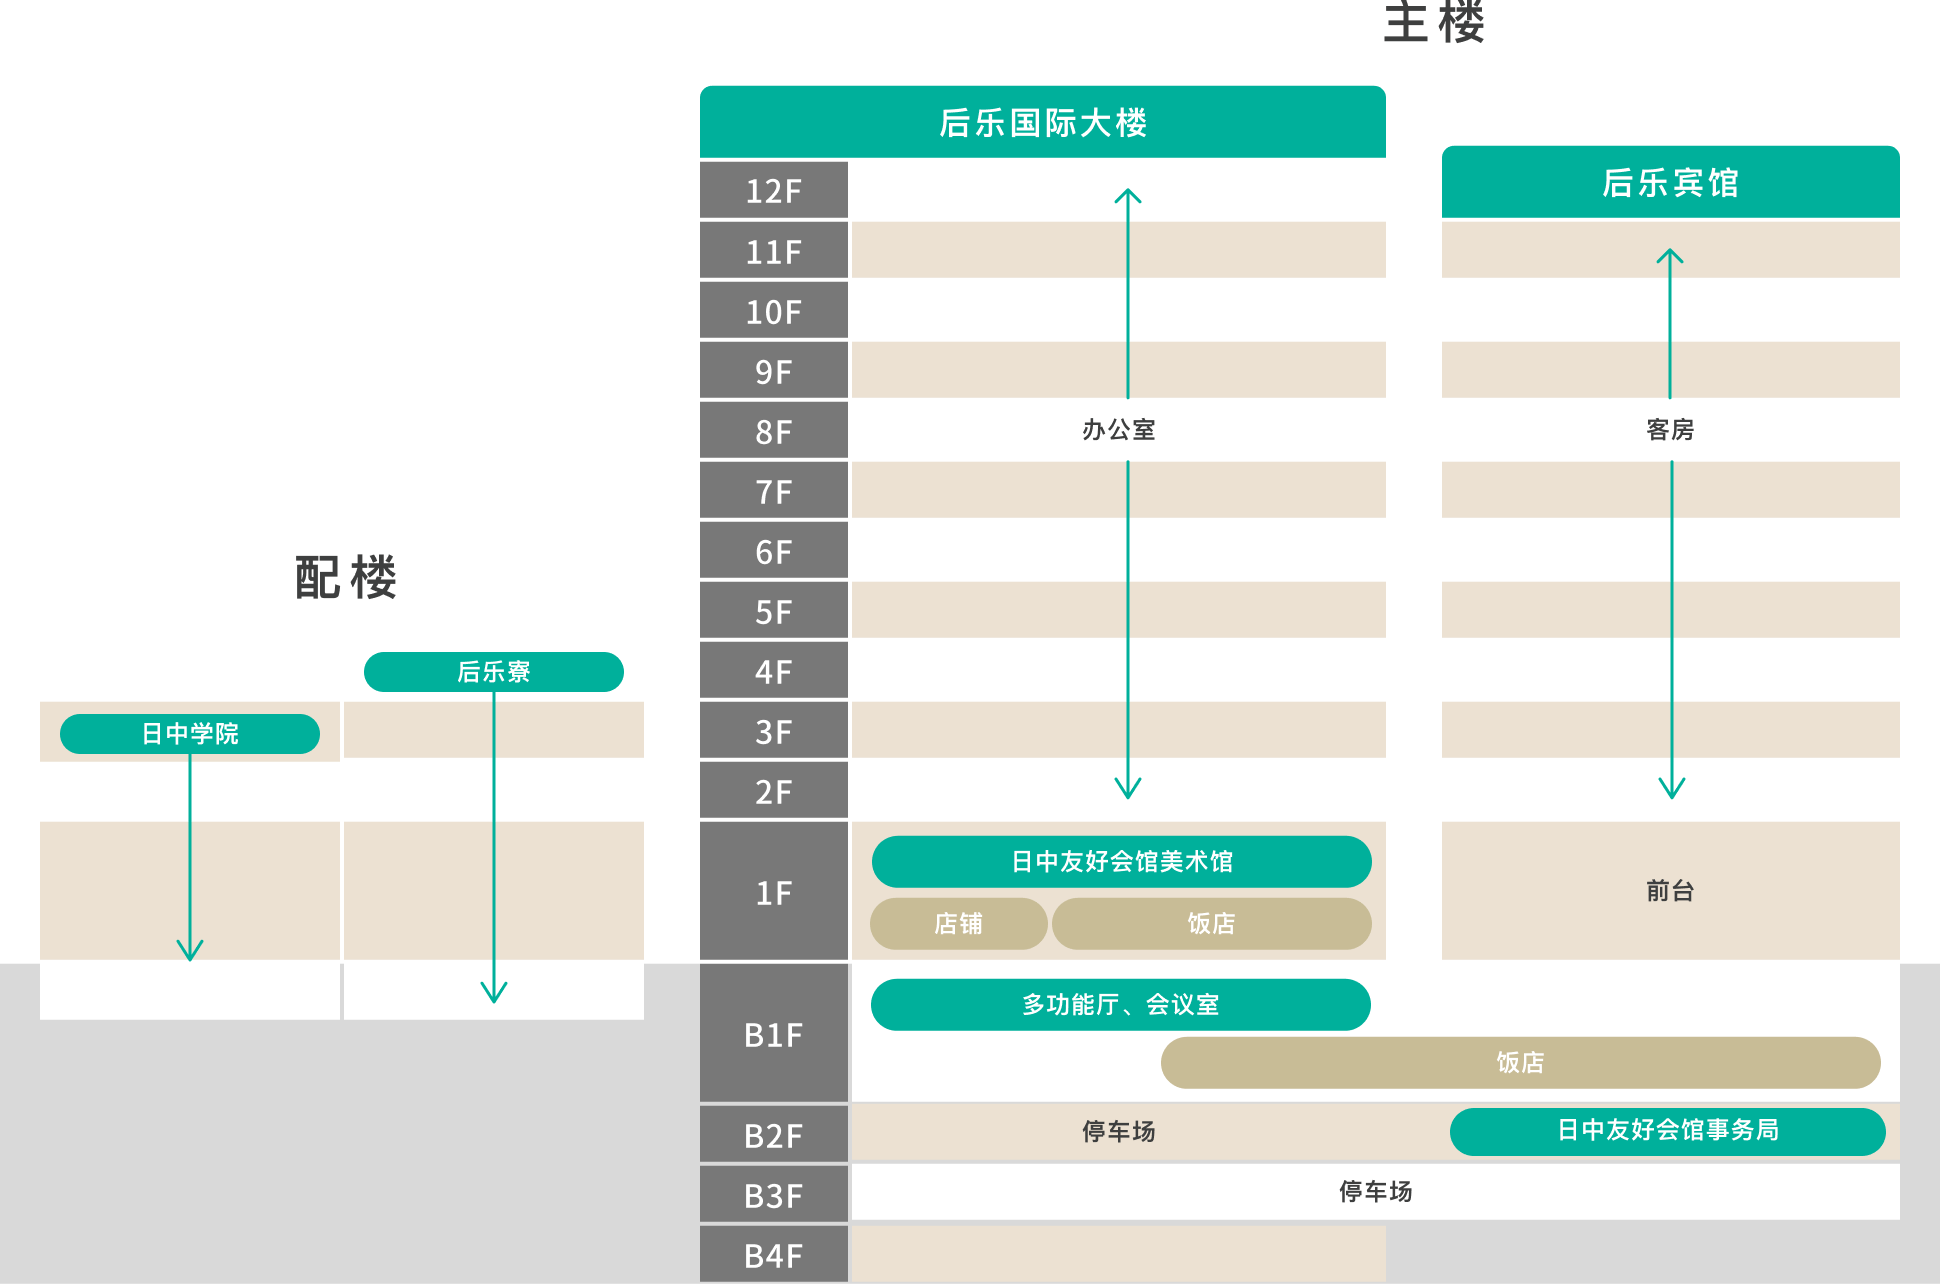Select the 日中学院 pill label

click(x=190, y=734)
